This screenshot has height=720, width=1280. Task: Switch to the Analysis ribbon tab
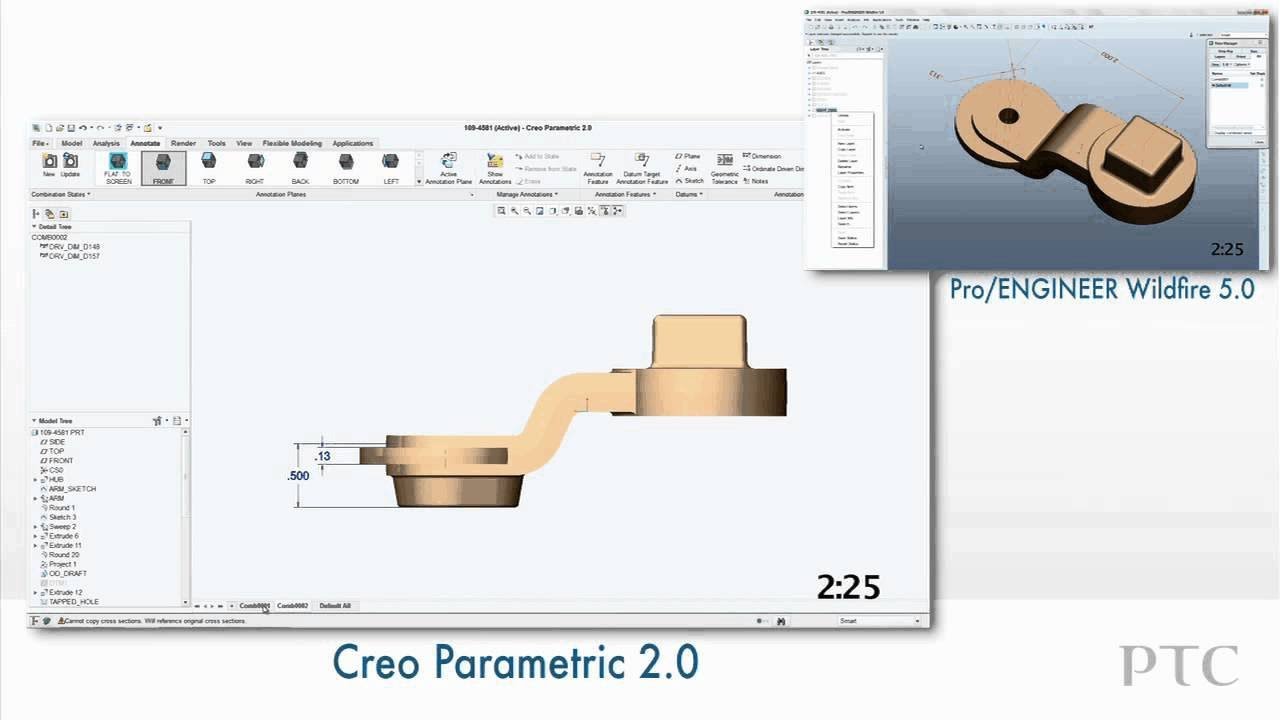tap(106, 143)
